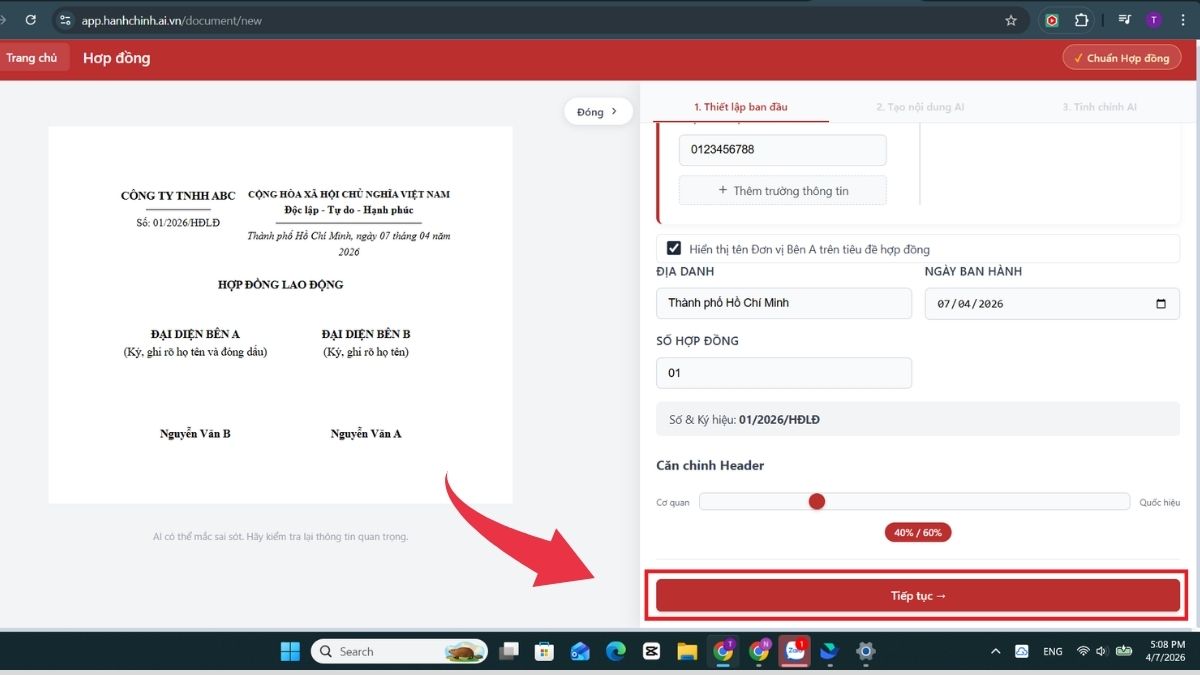Image resolution: width=1200 pixels, height=675 pixels.
Task: Click '+ Thêm trường thông tin' button
Action: pyautogui.click(x=783, y=190)
